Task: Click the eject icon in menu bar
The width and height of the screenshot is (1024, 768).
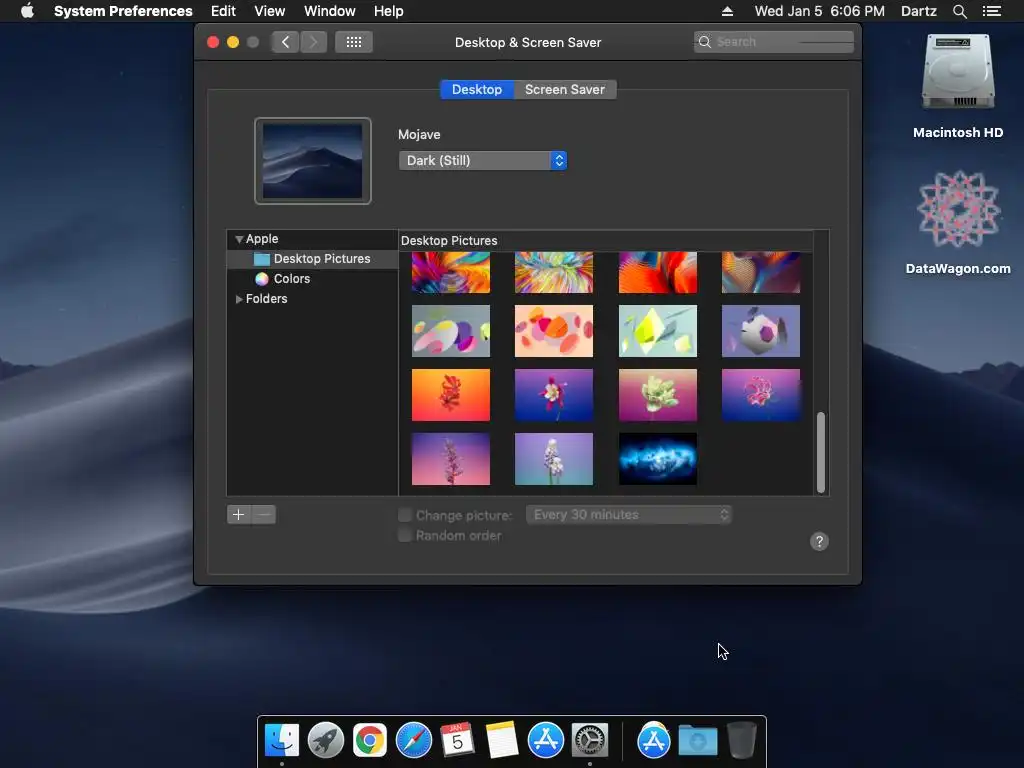Action: pyautogui.click(x=727, y=11)
